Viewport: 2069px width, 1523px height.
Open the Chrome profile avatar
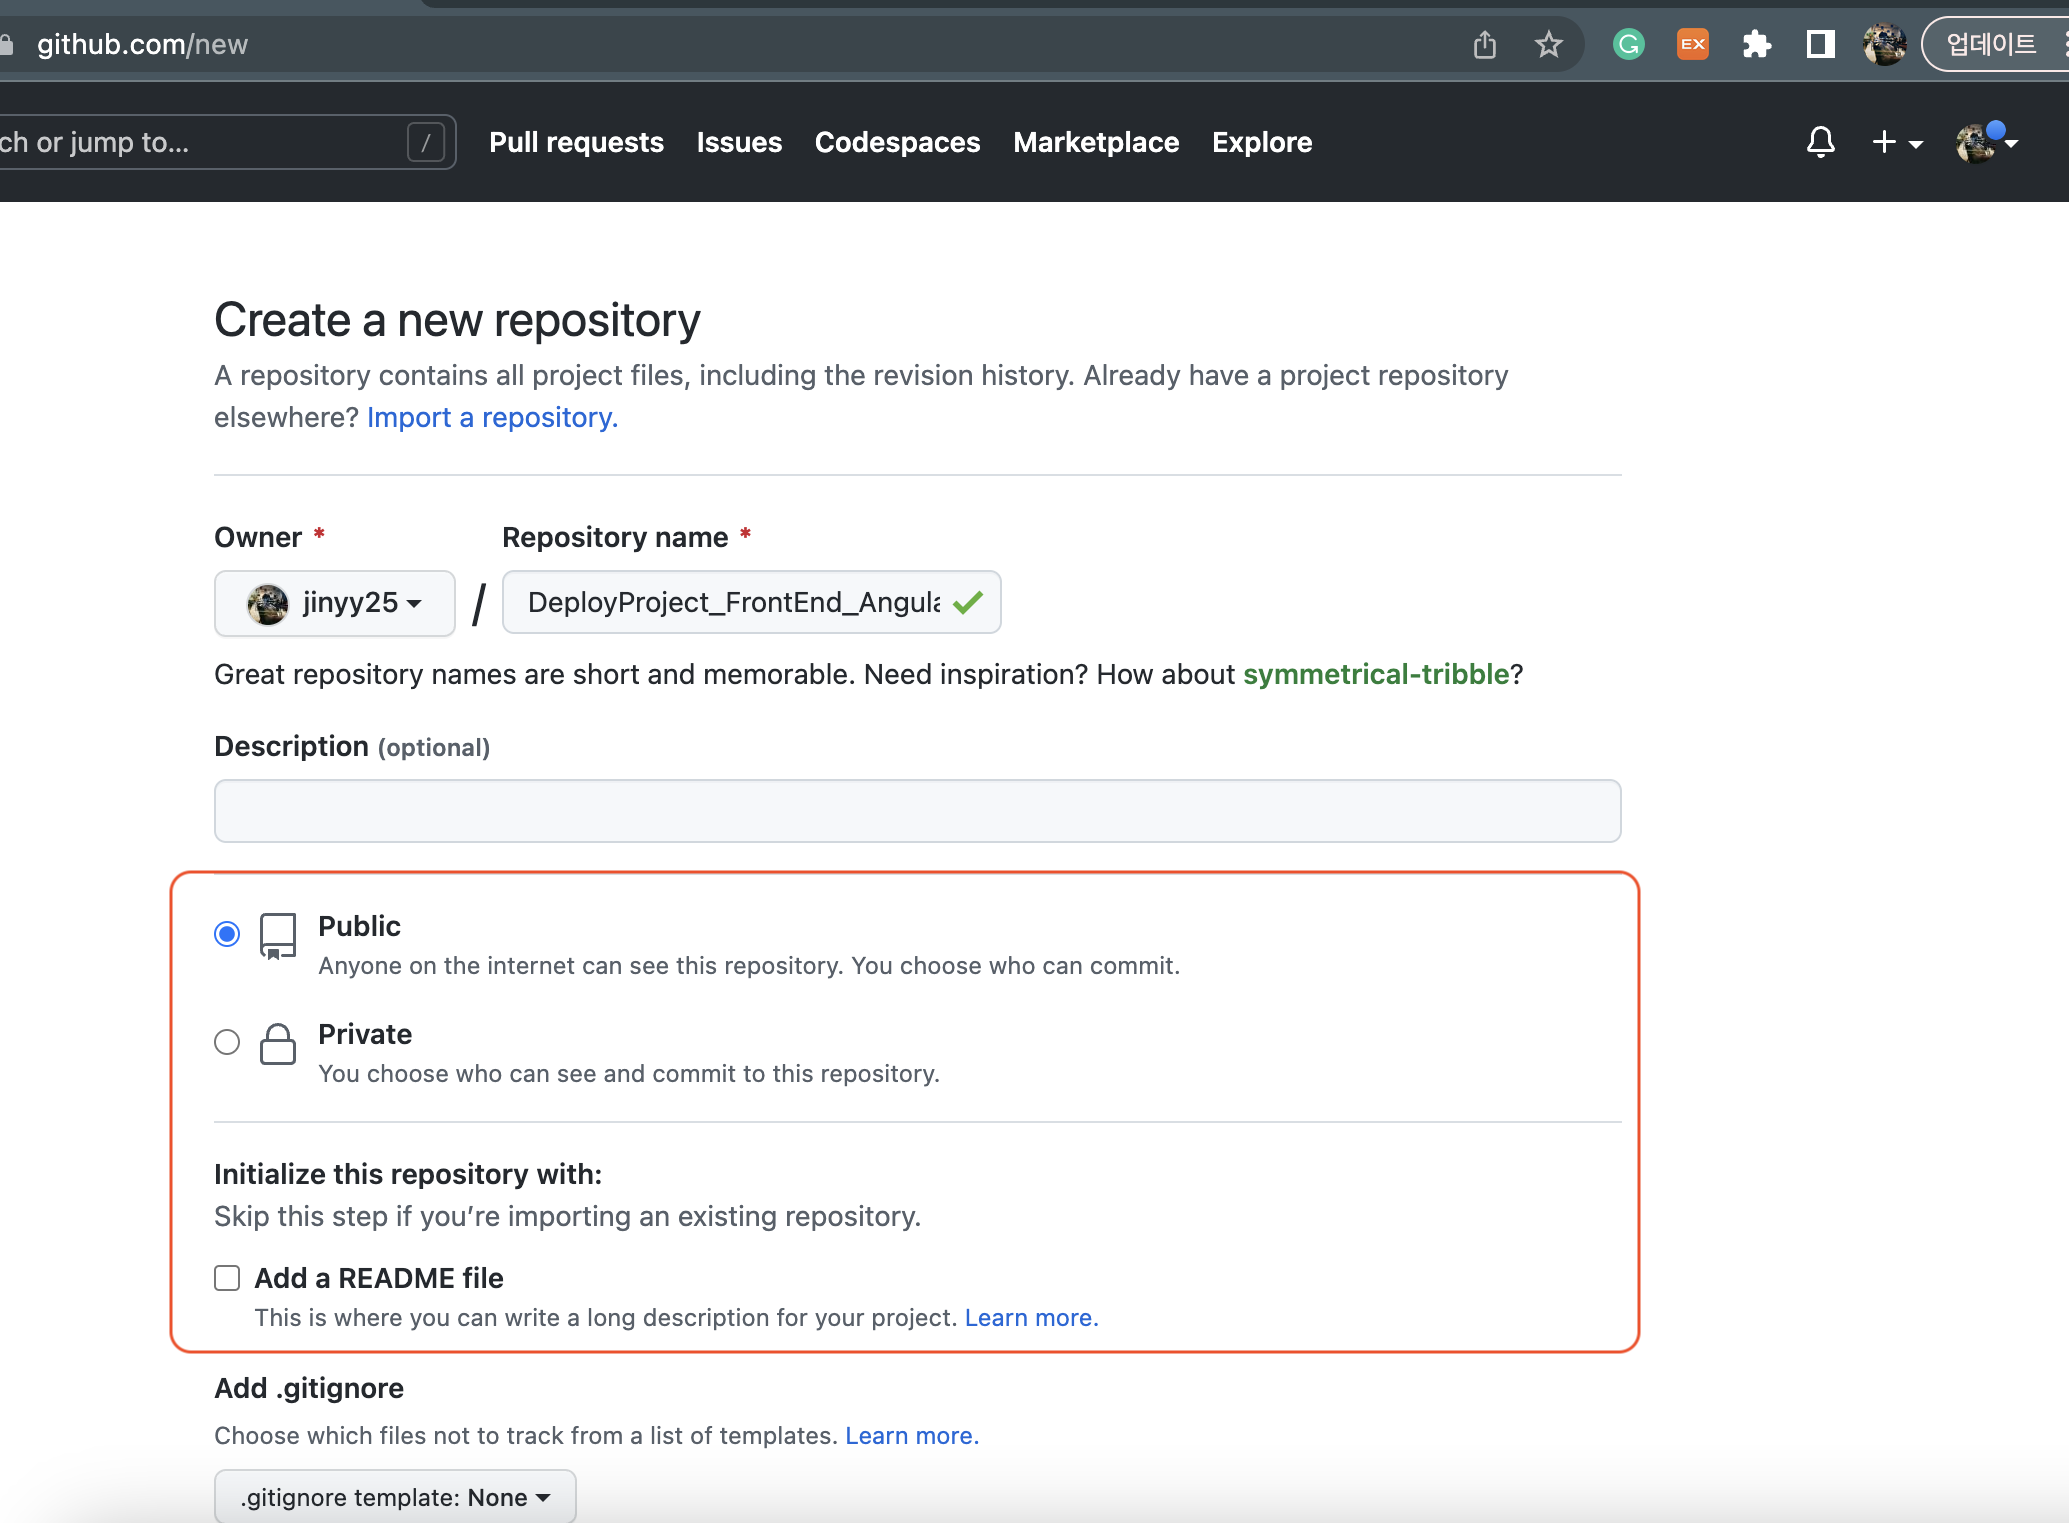(1885, 44)
